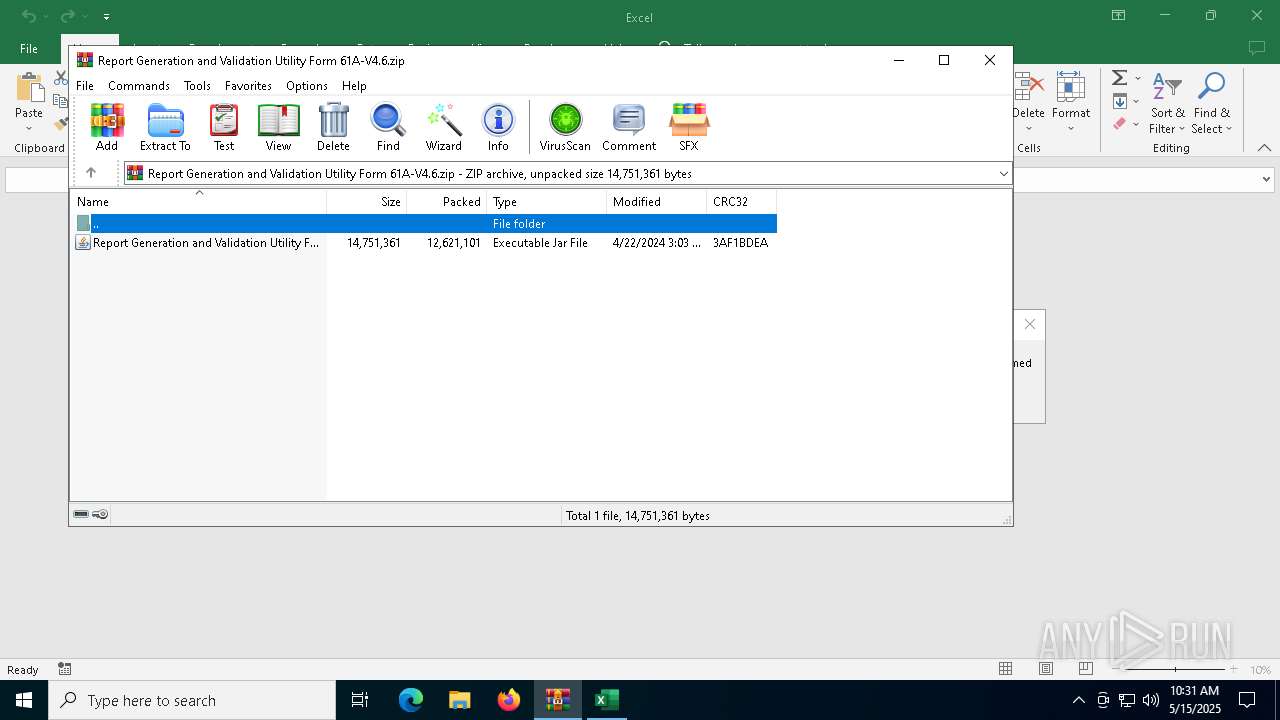Sort by the Size column header
Viewport: 1280px width, 720px height.
(367, 202)
